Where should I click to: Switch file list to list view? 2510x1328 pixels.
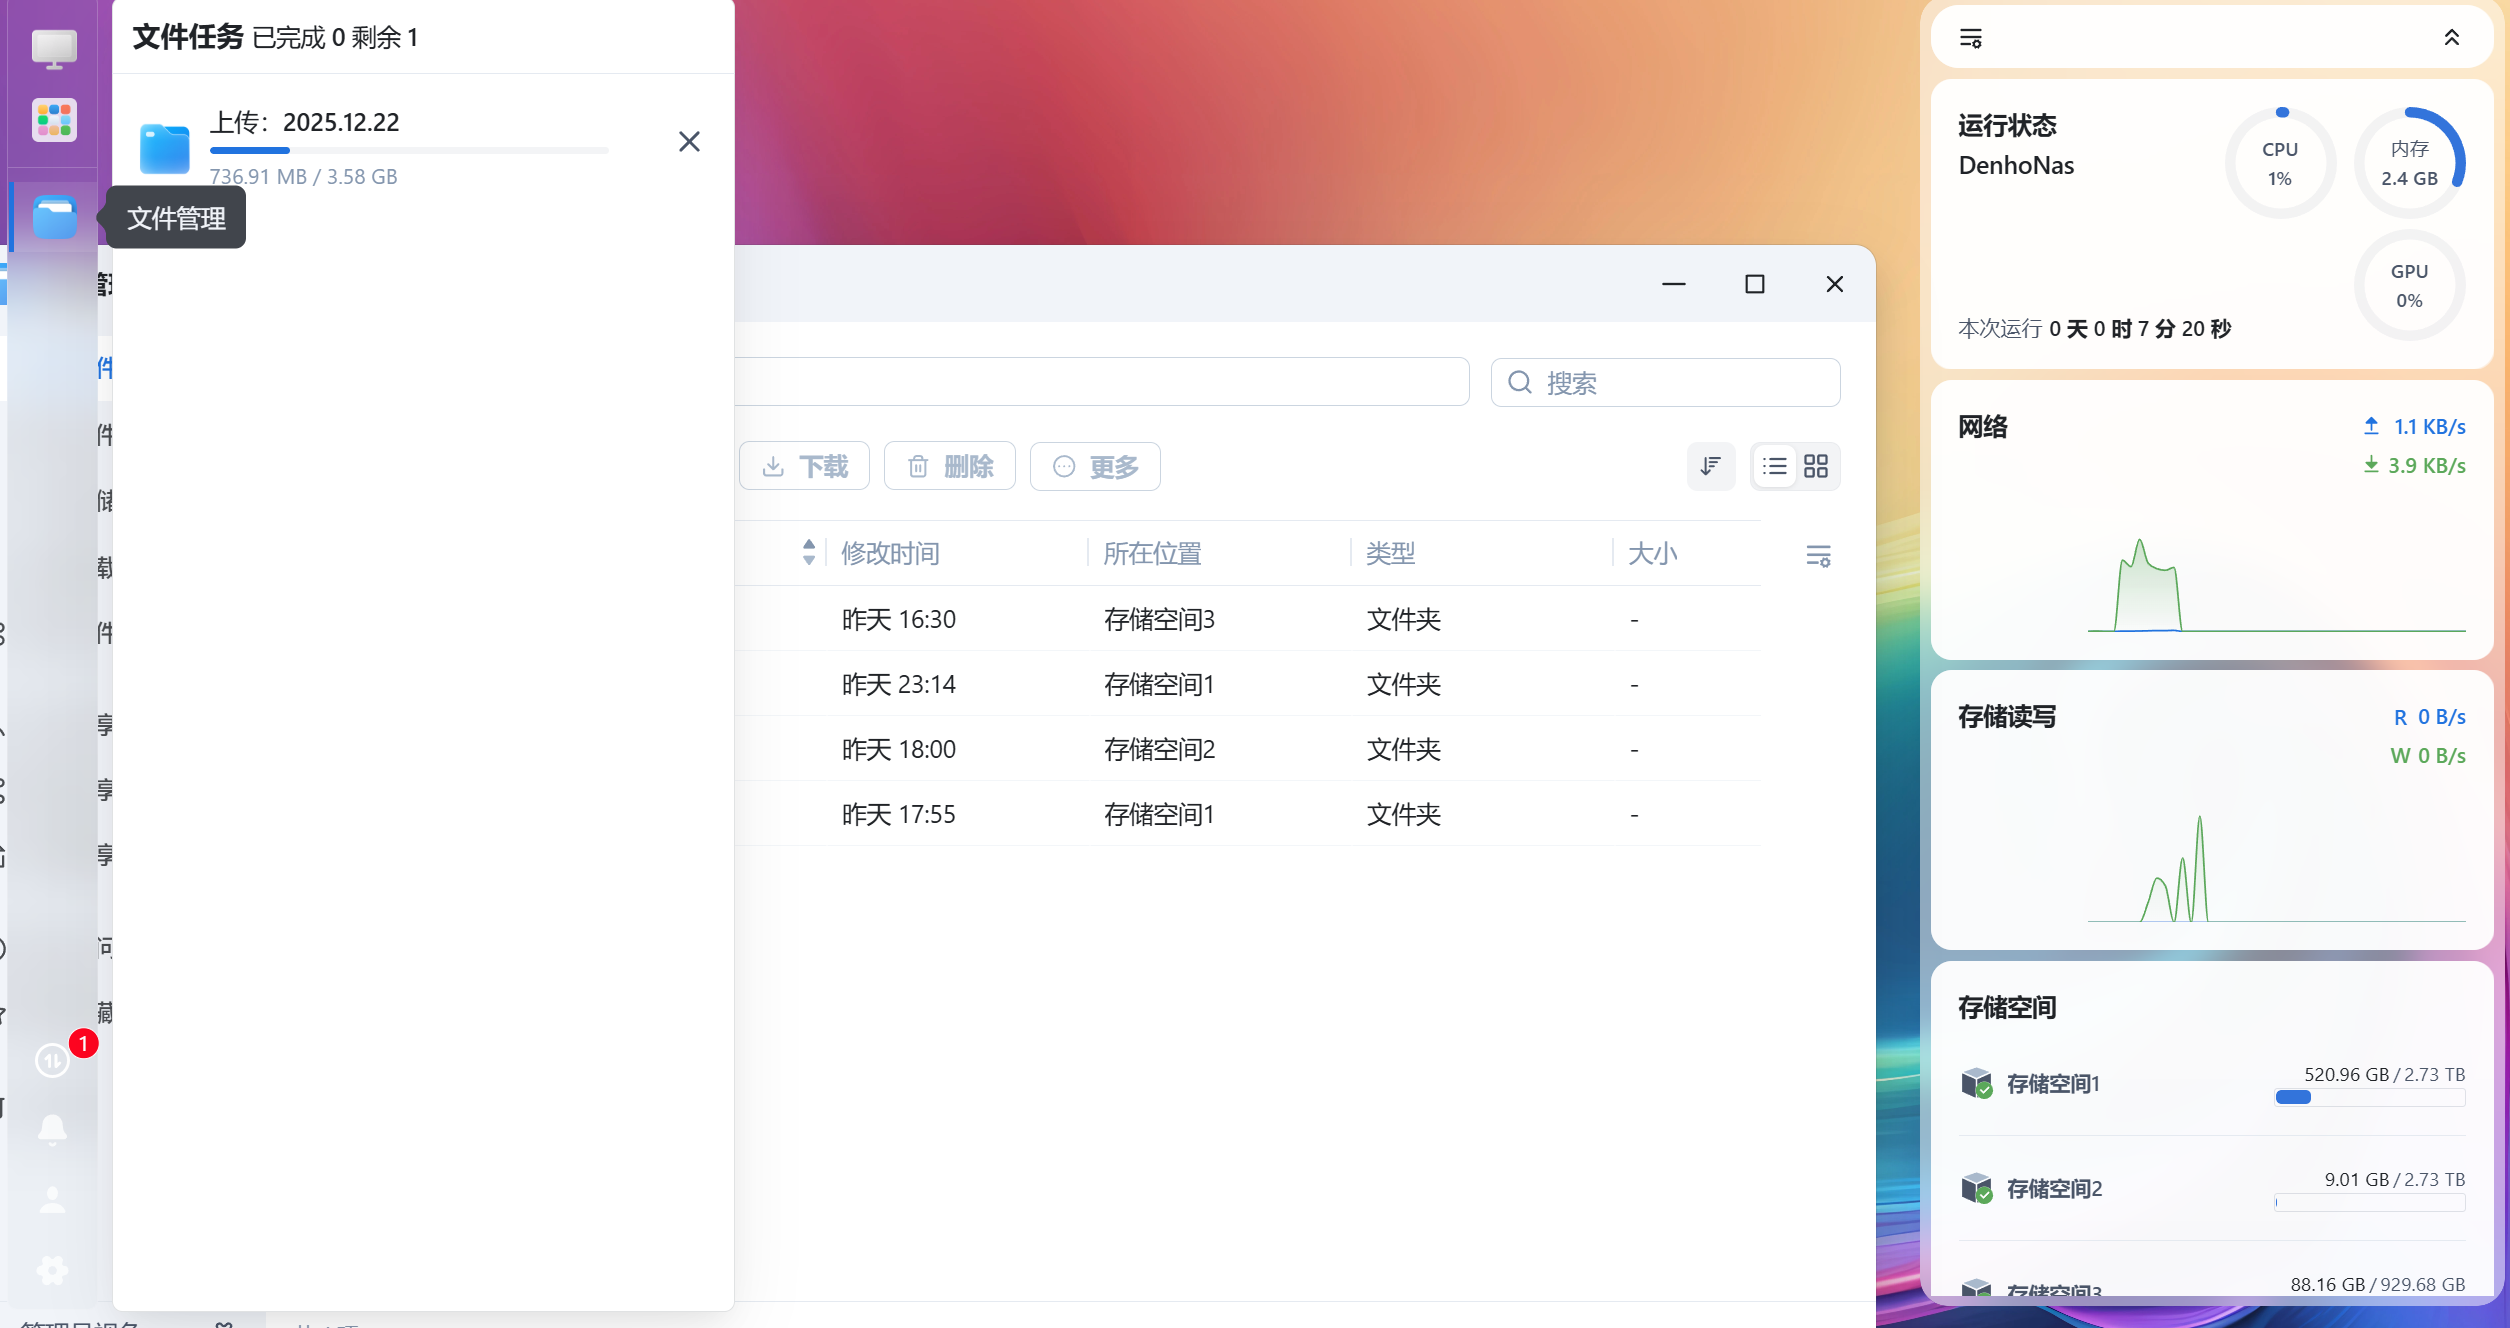pos(1775,466)
